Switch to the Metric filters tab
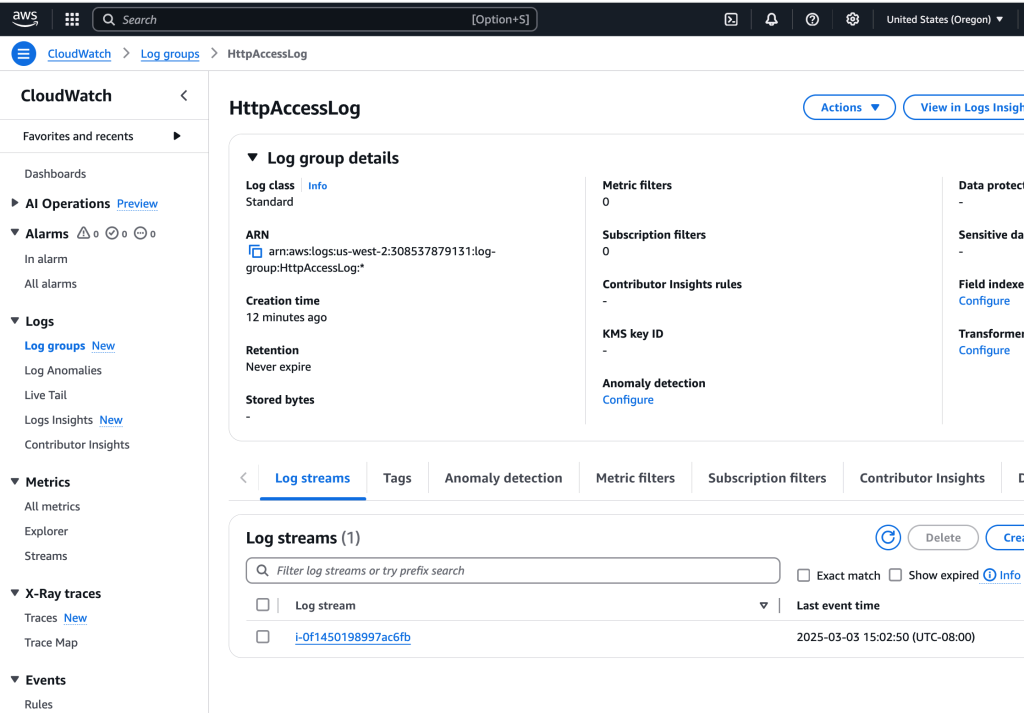Screen dimensions: 1024x713 click(635, 478)
